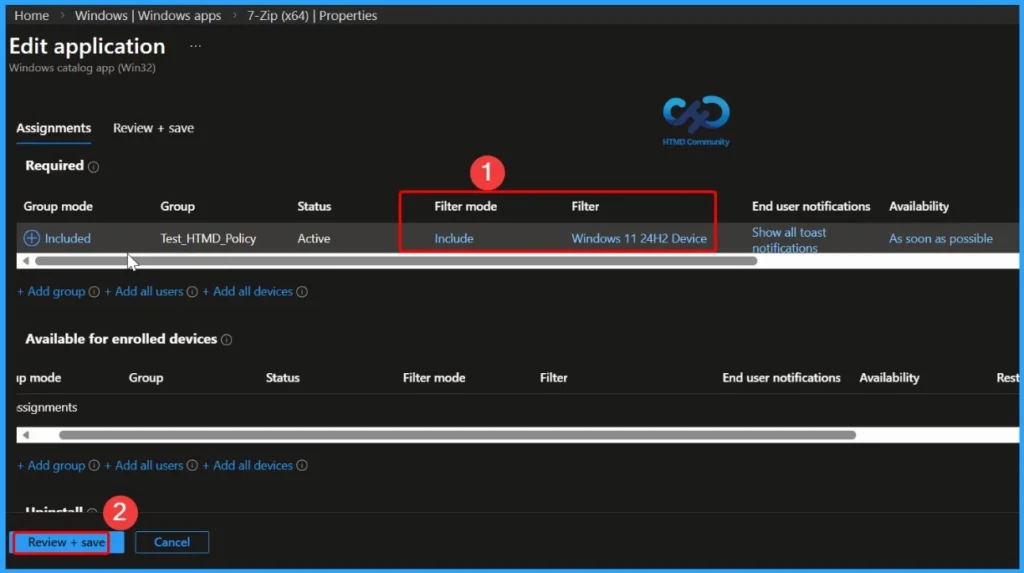This screenshot has height=573, width=1024.
Task: Open 7-Zip (x64) | Properties breadcrumb
Action: [x=312, y=15]
